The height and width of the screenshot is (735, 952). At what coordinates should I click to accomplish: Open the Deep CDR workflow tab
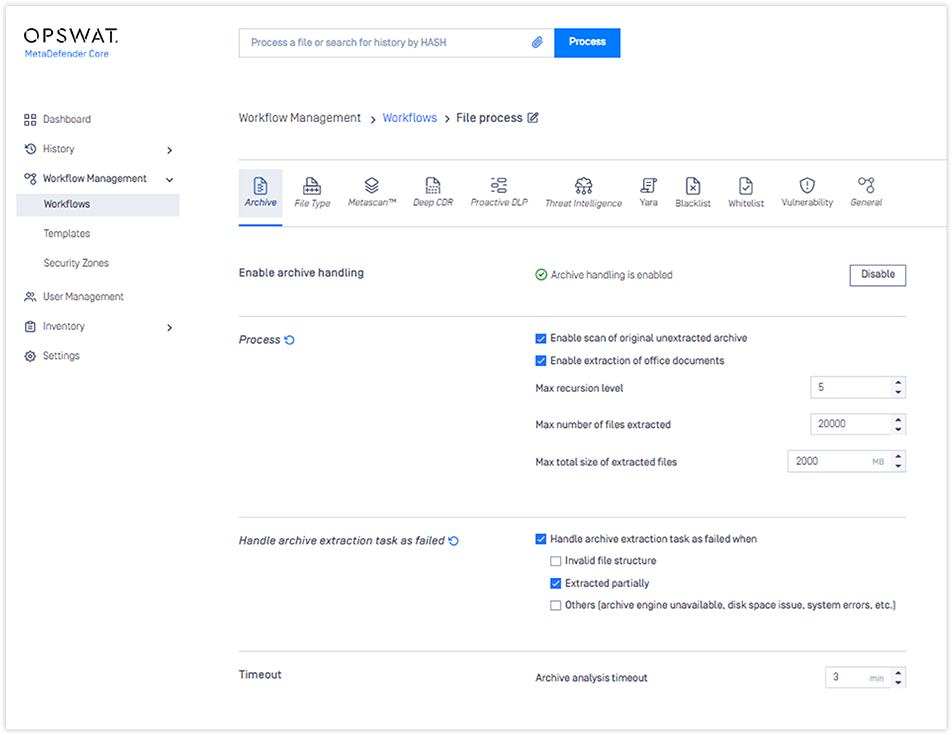(x=432, y=192)
